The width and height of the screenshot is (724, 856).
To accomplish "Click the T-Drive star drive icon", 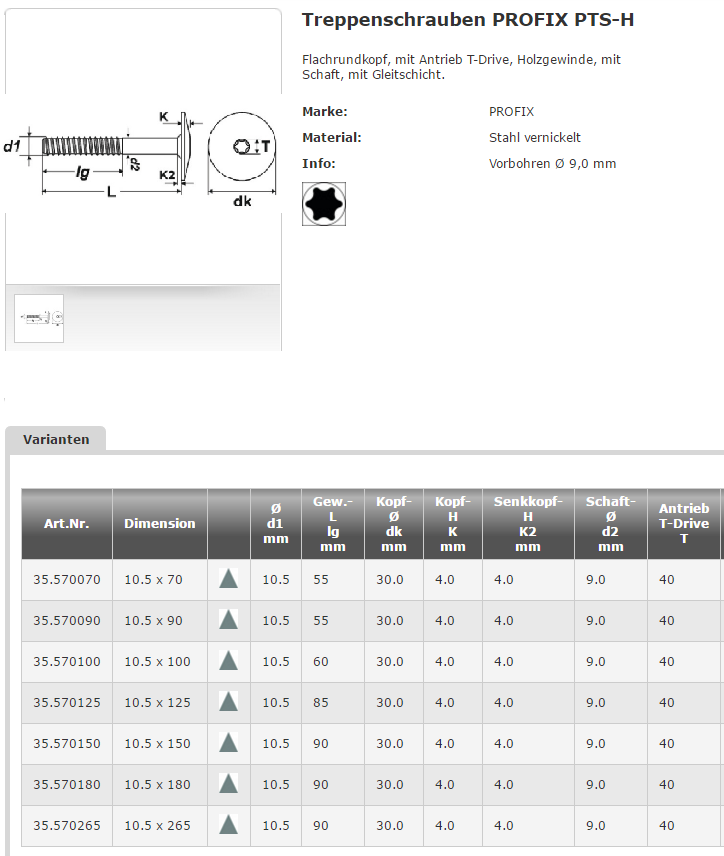I will point(324,204).
